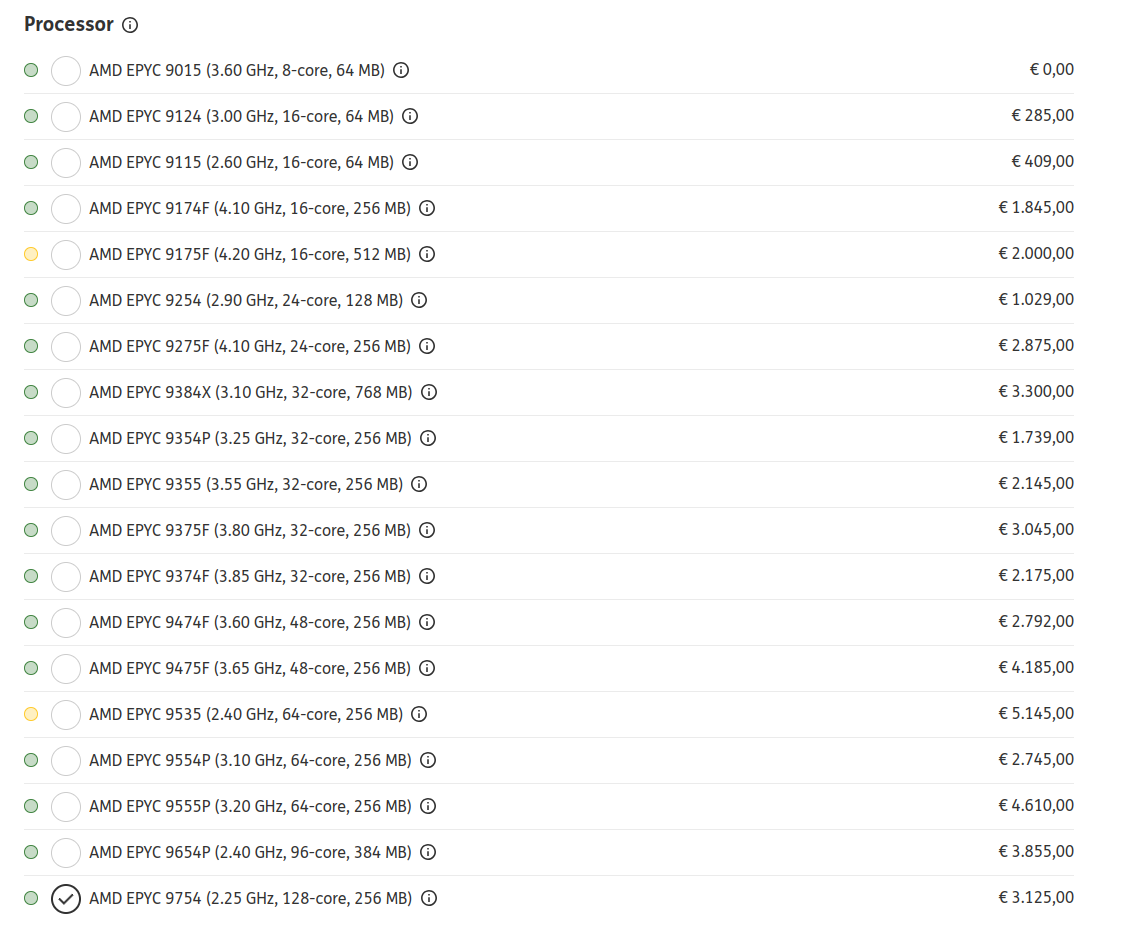Viewport: 1126px width, 934px height.
Task: Show info for AMD EPYC 9474F
Action: pyautogui.click(x=427, y=622)
